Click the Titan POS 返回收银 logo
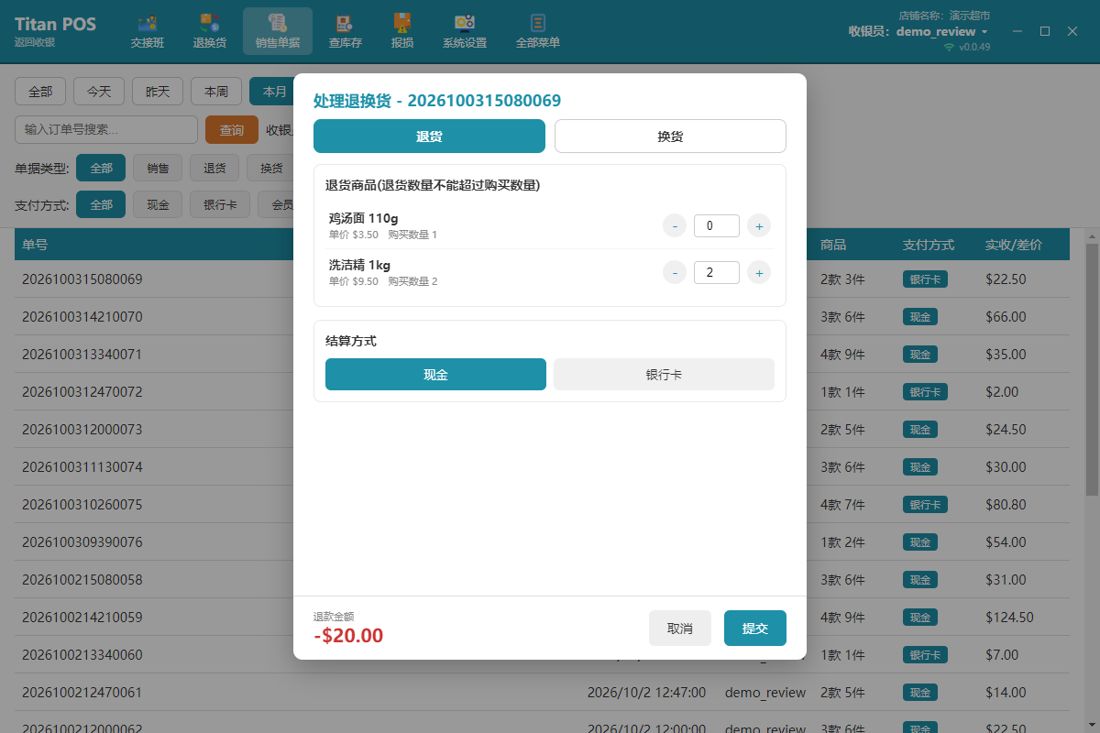The width and height of the screenshot is (1100, 733). point(55,31)
